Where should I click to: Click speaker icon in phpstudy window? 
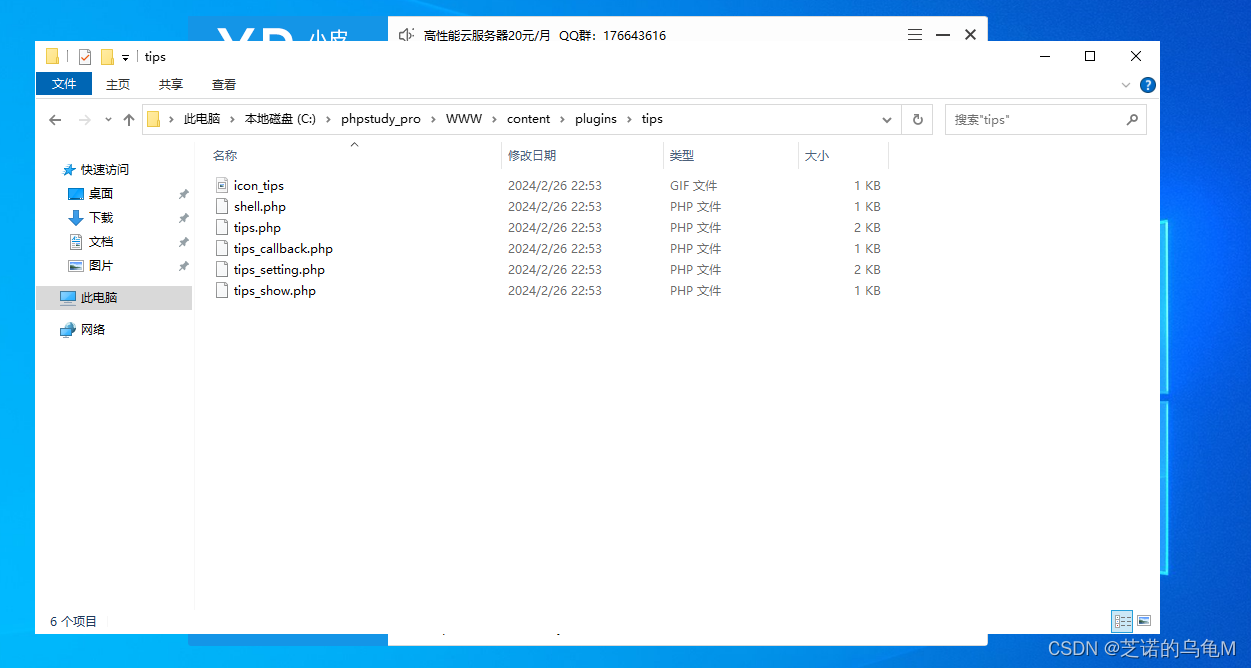tap(406, 35)
